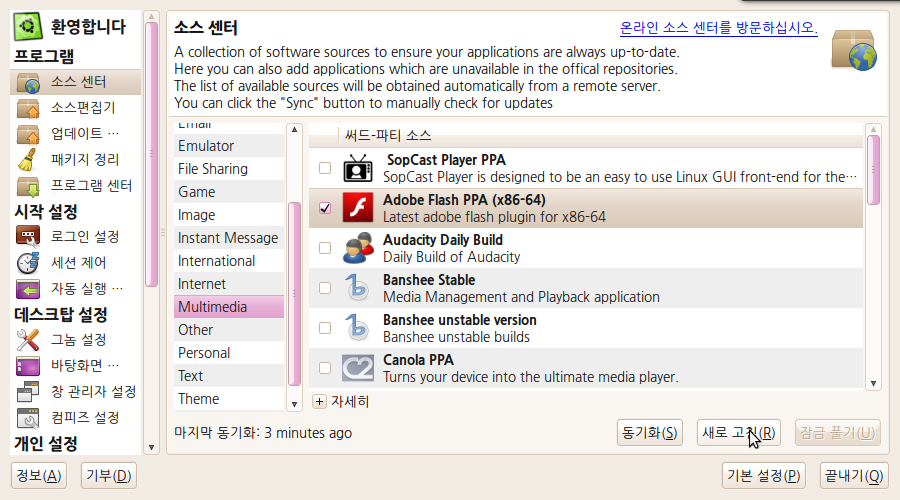Image resolution: width=900 pixels, height=500 pixels.
Task: Click category list scroll up arrow
Action: [294, 130]
